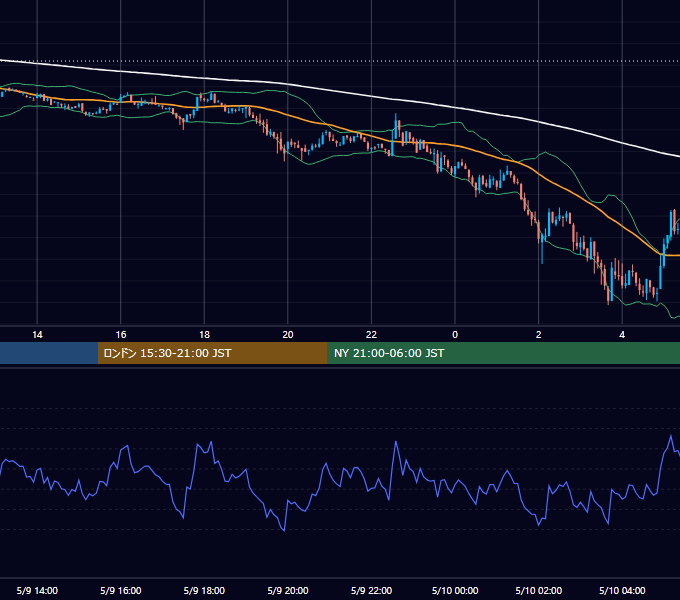
Task: Click the 14 hour axis label
Action: 37,335
